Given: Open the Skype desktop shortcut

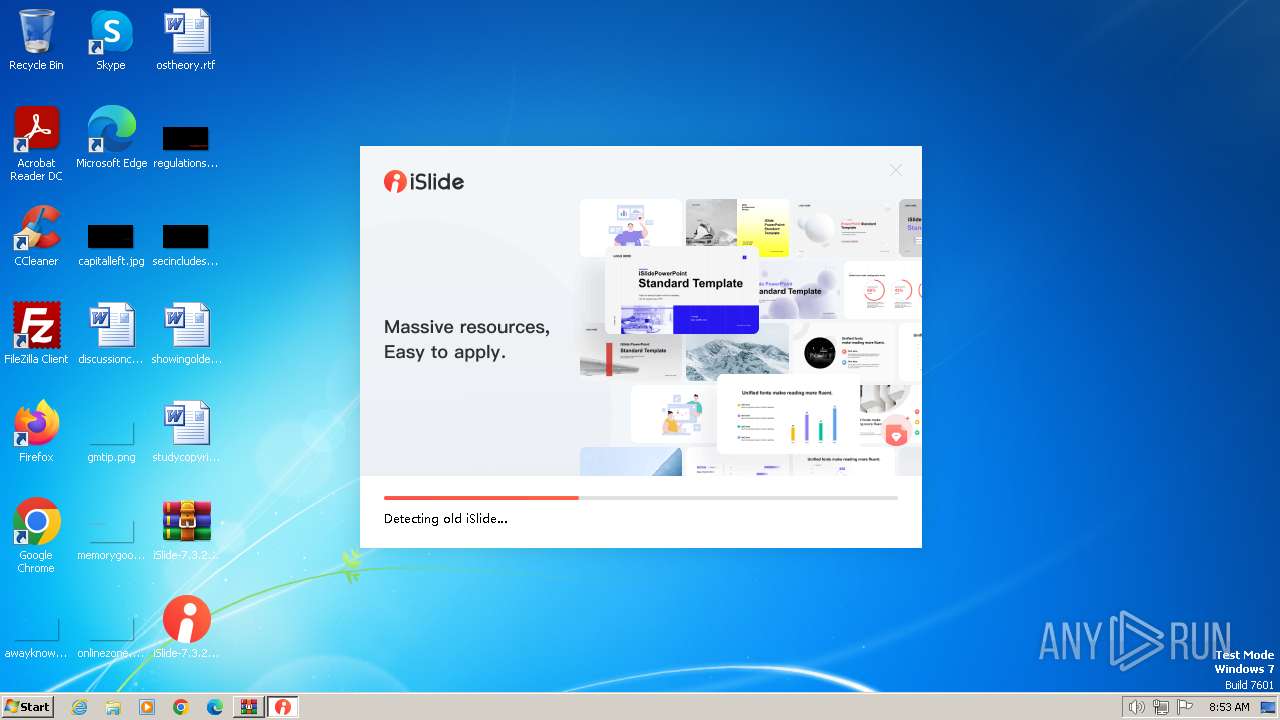Looking at the screenshot, I should pos(111,41).
